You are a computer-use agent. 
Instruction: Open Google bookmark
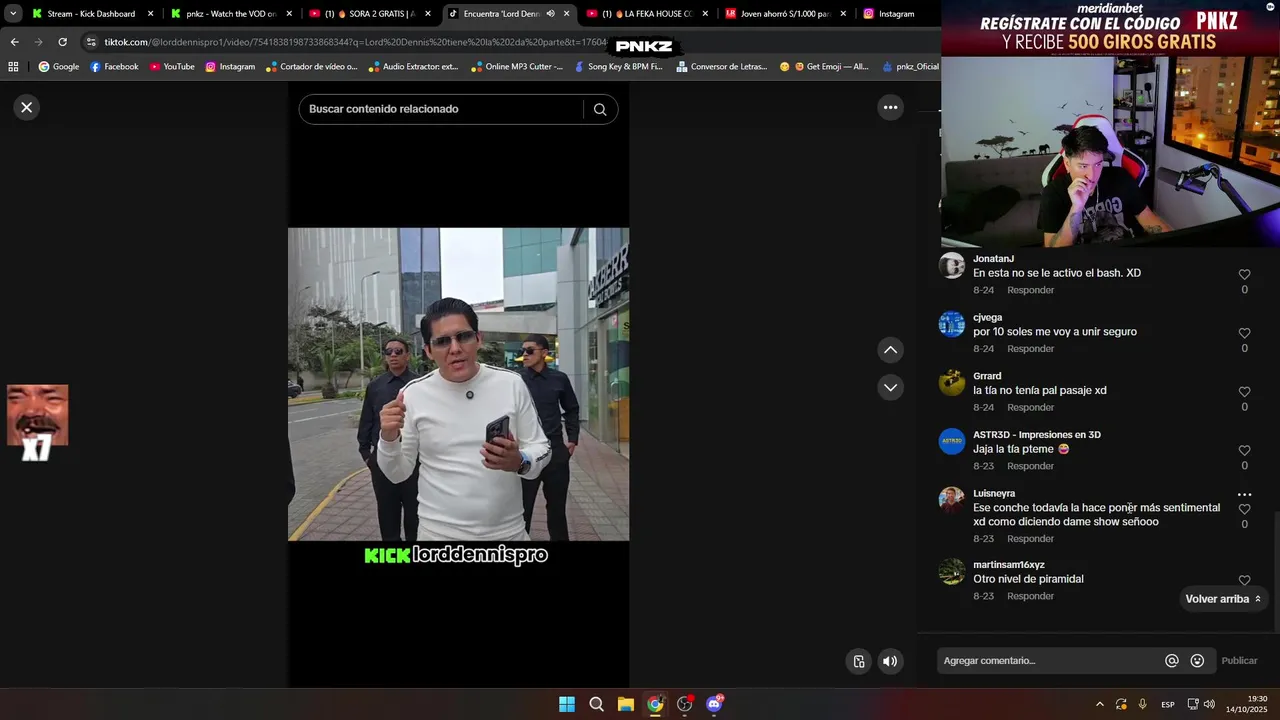tap(58, 67)
